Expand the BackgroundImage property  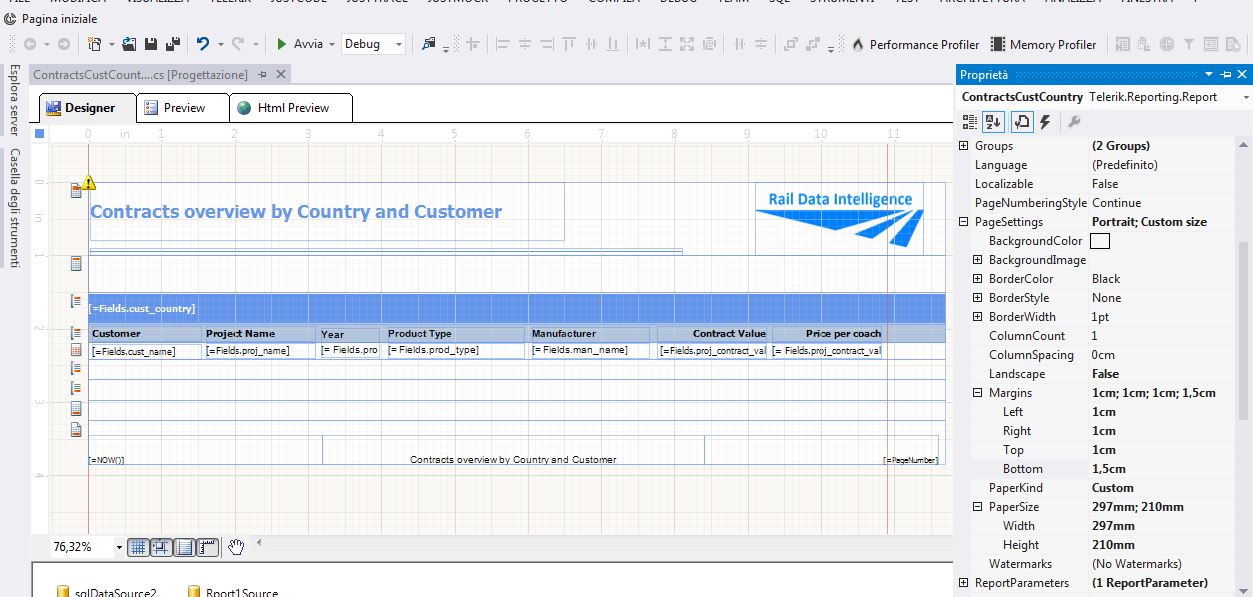pos(978,260)
